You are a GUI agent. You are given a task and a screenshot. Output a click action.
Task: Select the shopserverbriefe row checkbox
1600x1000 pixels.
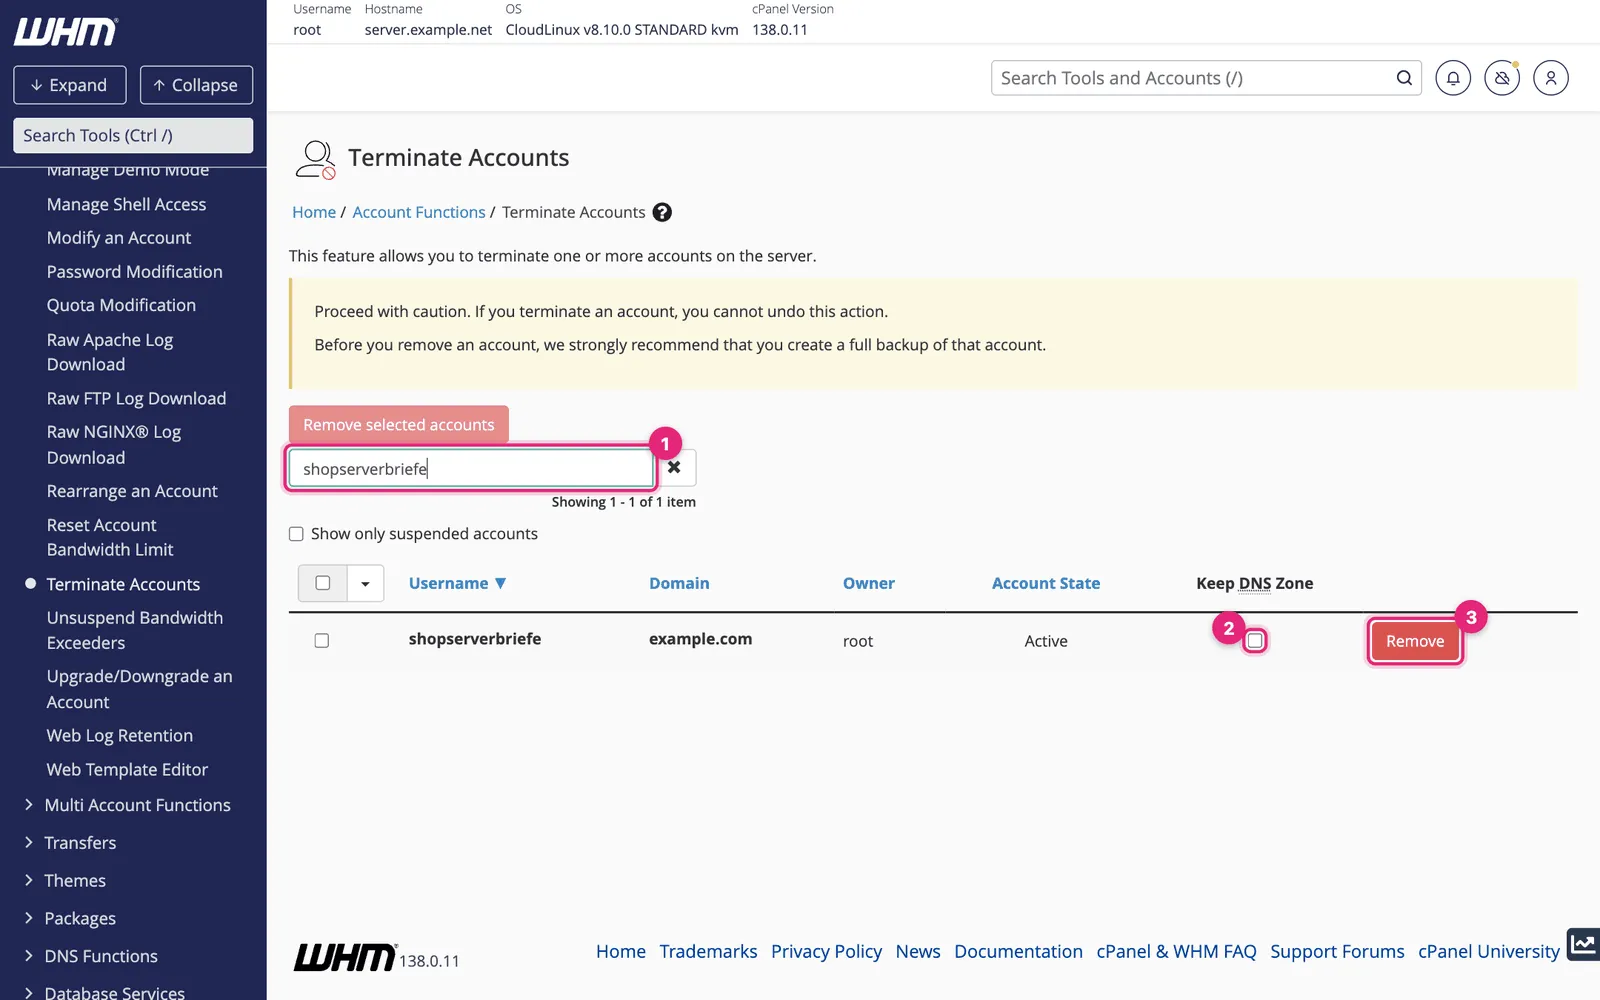tap(322, 640)
